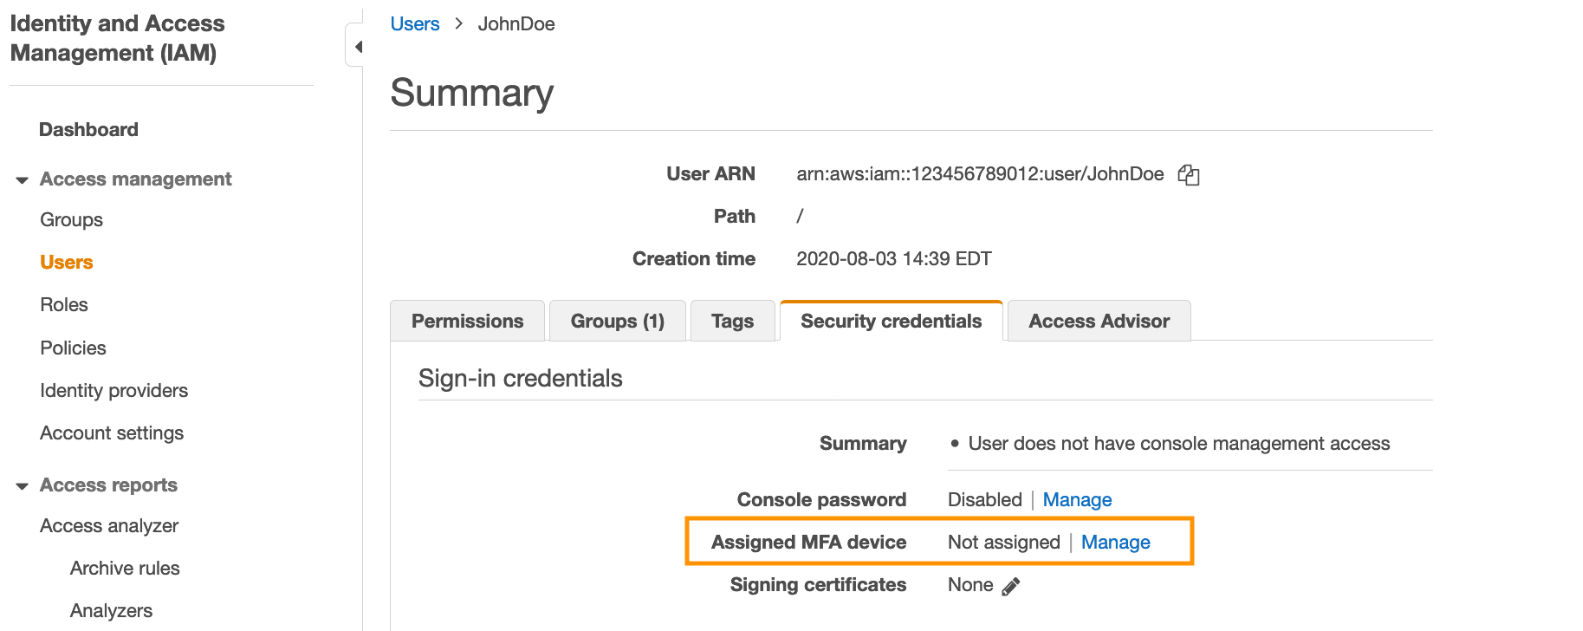Open Archive rules in sidebar
Screen dimensions: 1583x631
125,568
